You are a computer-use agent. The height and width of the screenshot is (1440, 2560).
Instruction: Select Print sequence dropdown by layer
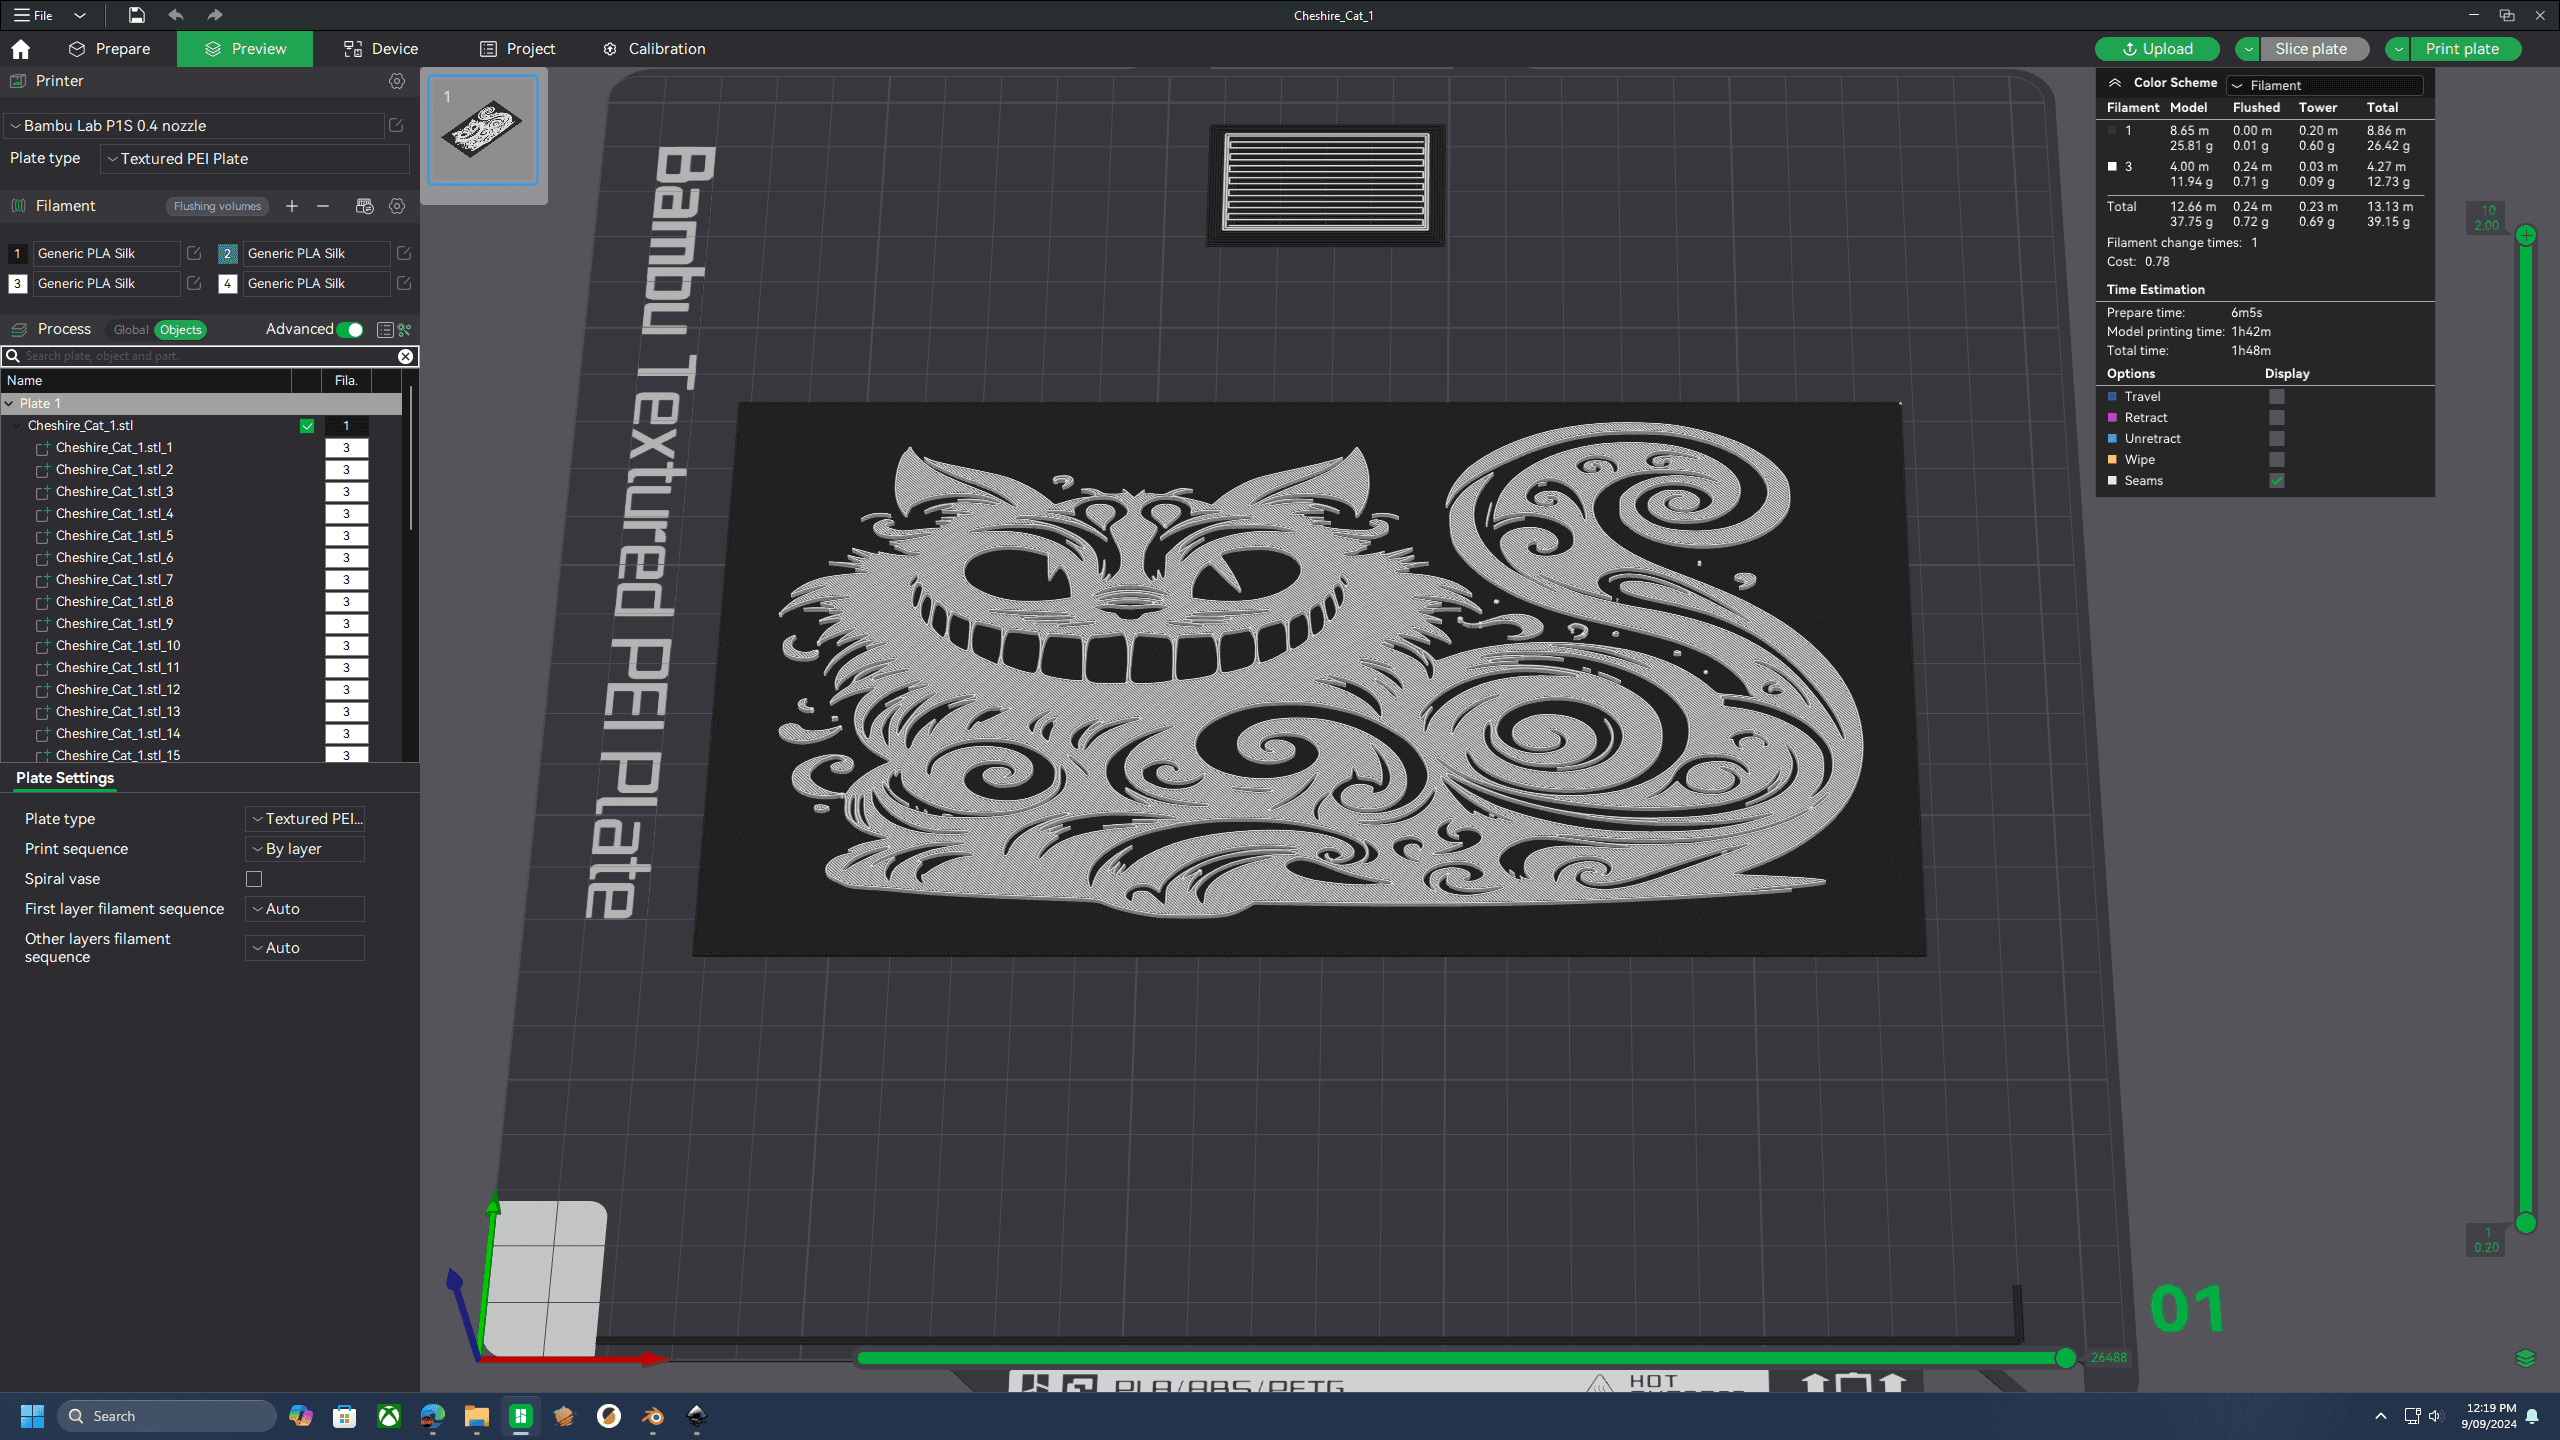[x=304, y=847]
